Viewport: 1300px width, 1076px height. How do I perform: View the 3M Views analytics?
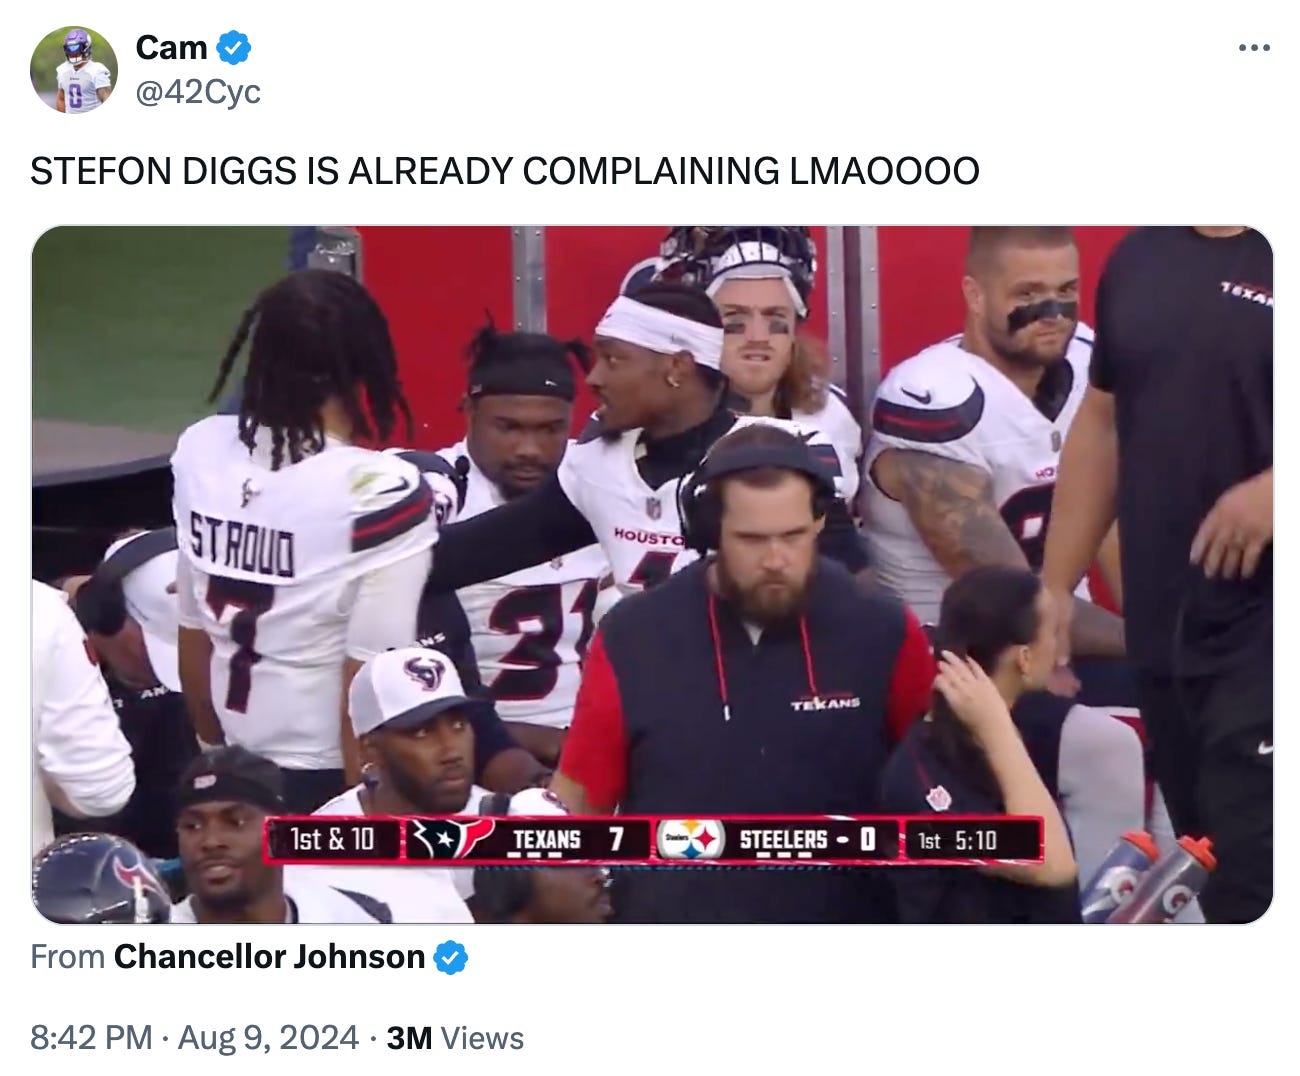[455, 1038]
